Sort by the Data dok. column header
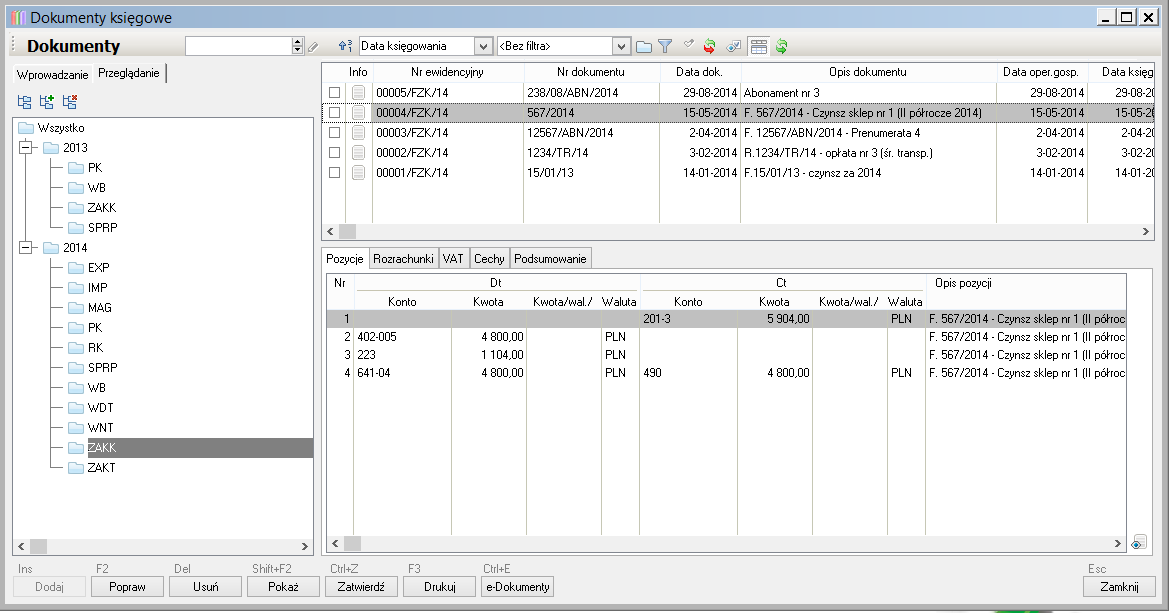This screenshot has height=613, width=1169. click(x=699, y=72)
